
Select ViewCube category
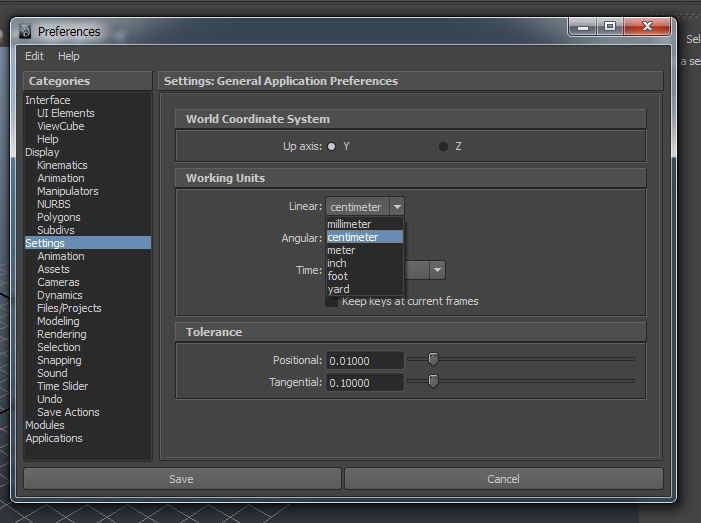[x=88, y=126]
